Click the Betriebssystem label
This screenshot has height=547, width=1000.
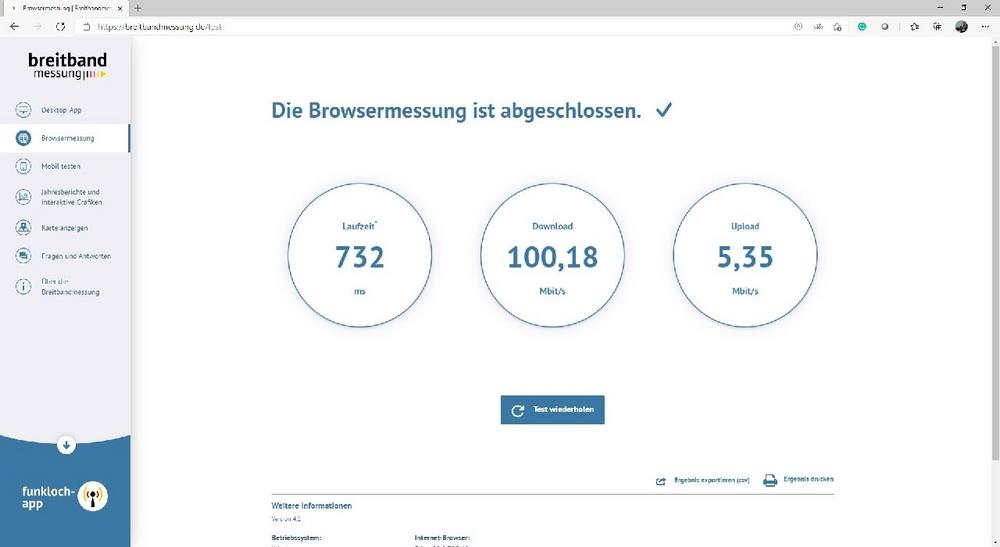tap(296, 538)
